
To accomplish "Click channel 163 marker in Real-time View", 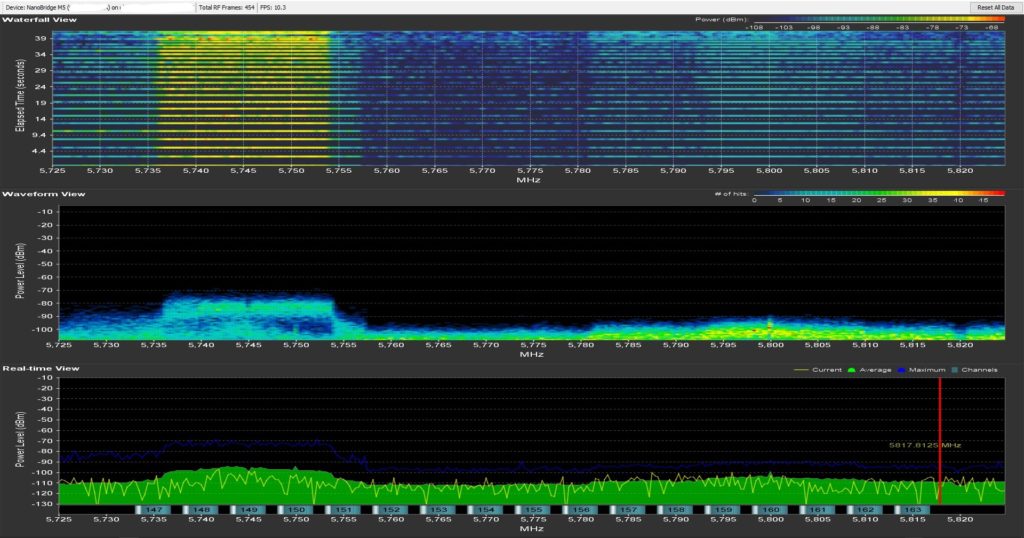I will [x=912, y=510].
